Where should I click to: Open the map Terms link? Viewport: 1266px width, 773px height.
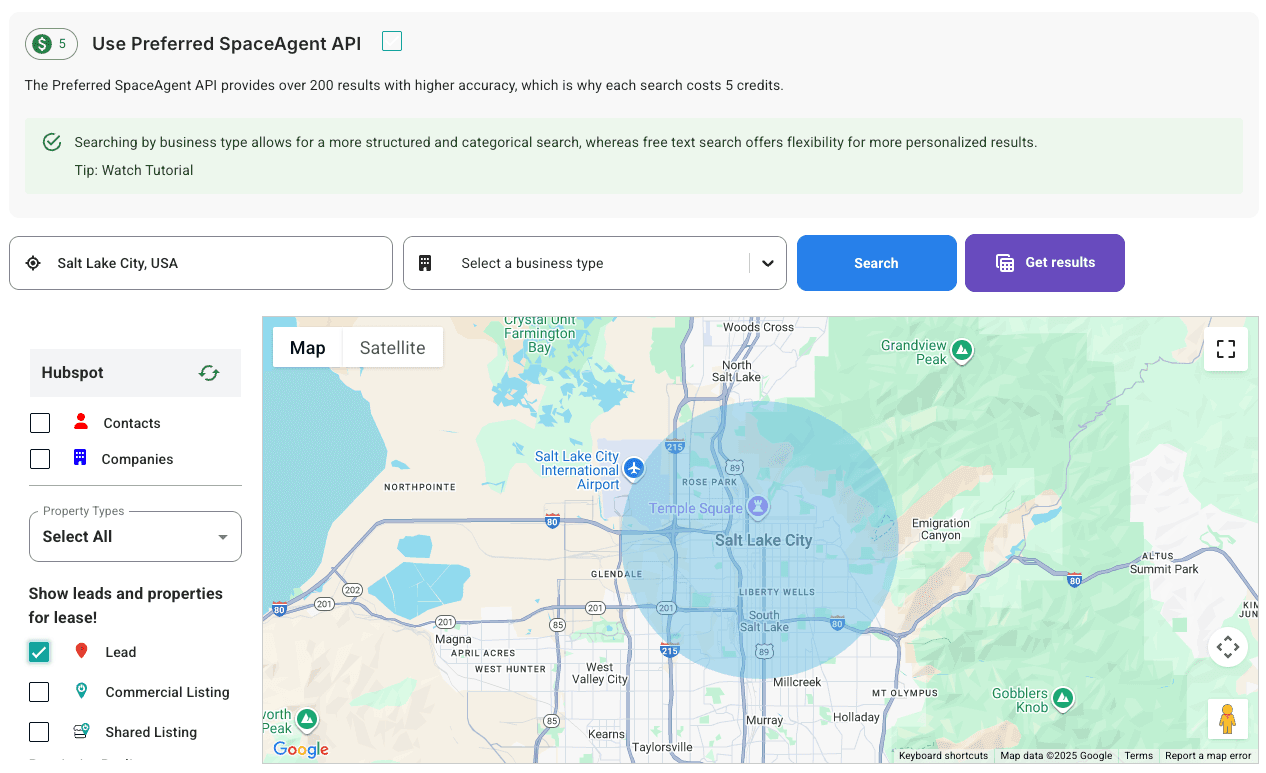1138,756
